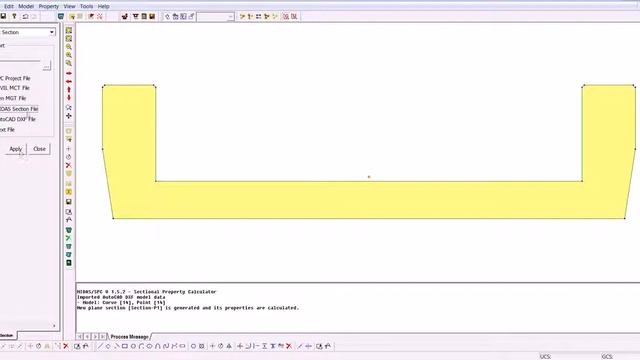Click the left panel scrollbar right arrow

coord(54,326)
